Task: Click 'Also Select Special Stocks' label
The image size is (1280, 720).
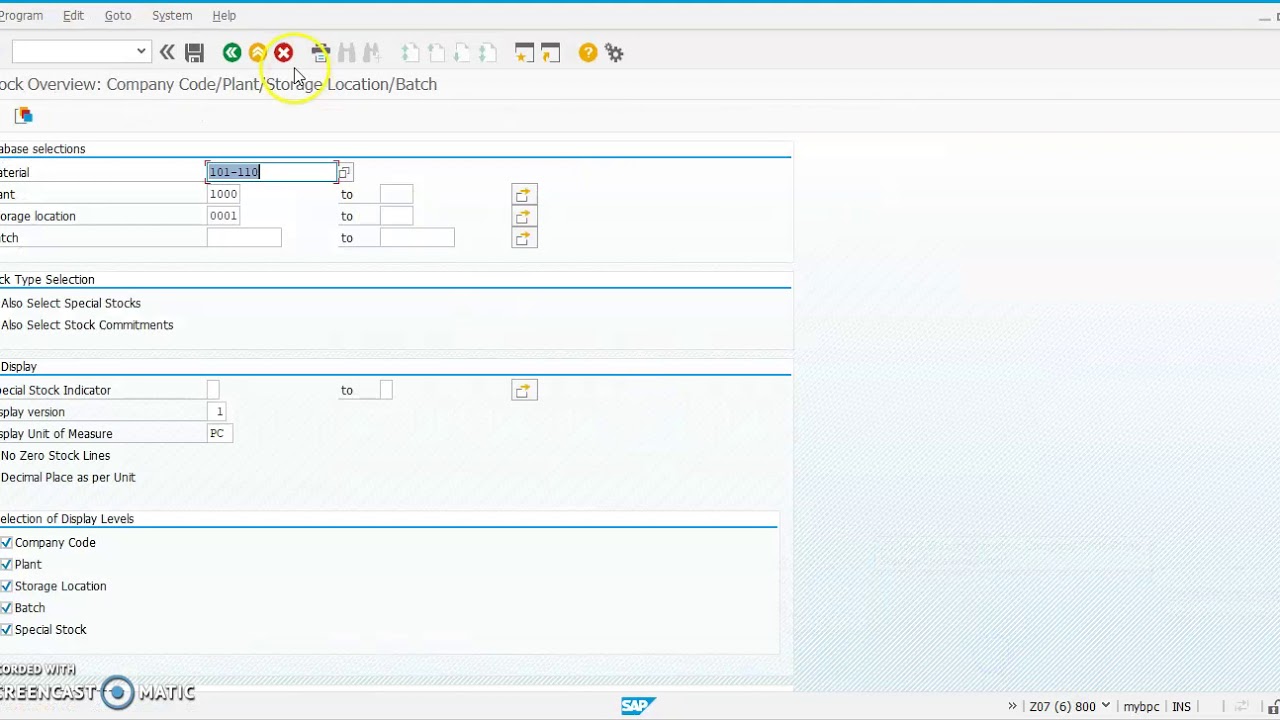Action: [71, 303]
